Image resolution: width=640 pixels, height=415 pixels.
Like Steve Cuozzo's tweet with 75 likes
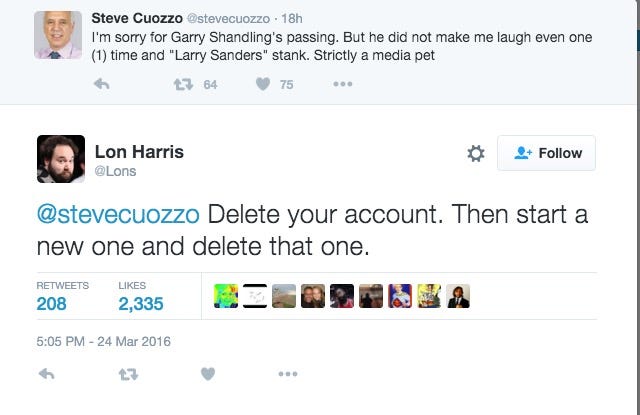click(x=263, y=84)
